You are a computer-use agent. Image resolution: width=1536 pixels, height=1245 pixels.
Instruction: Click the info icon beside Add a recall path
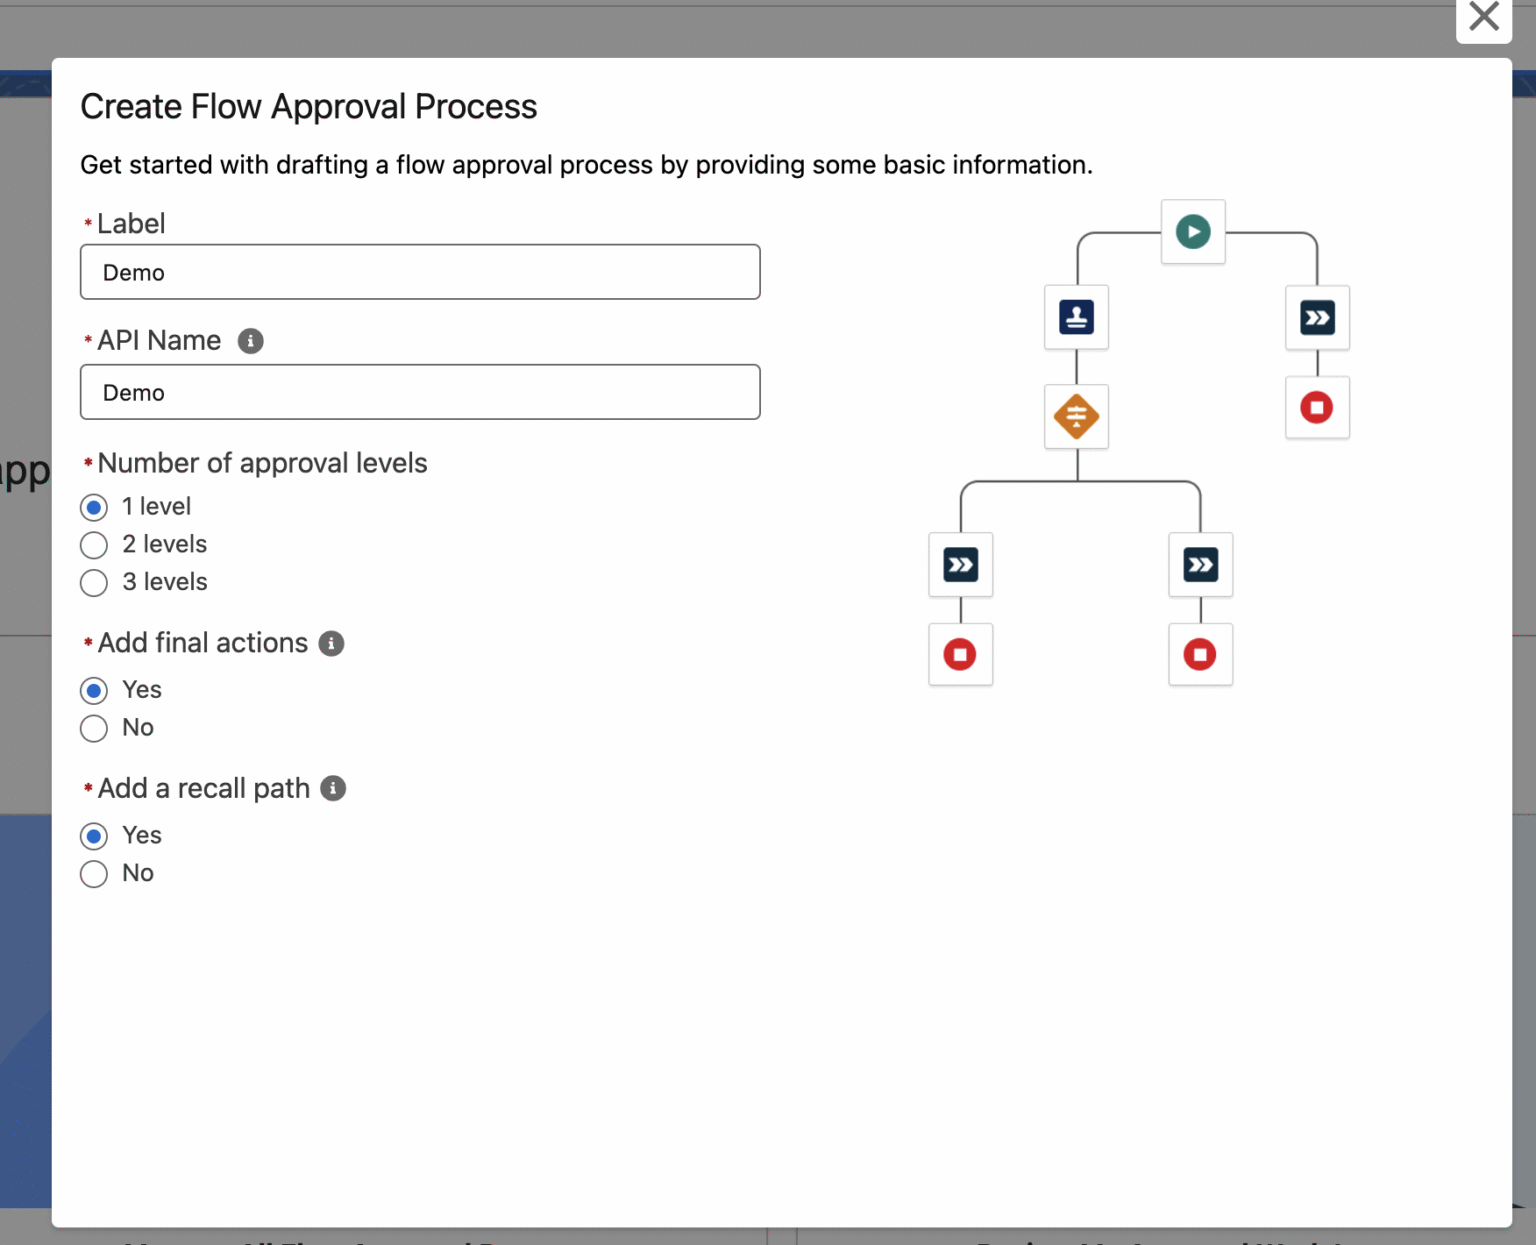point(333,789)
